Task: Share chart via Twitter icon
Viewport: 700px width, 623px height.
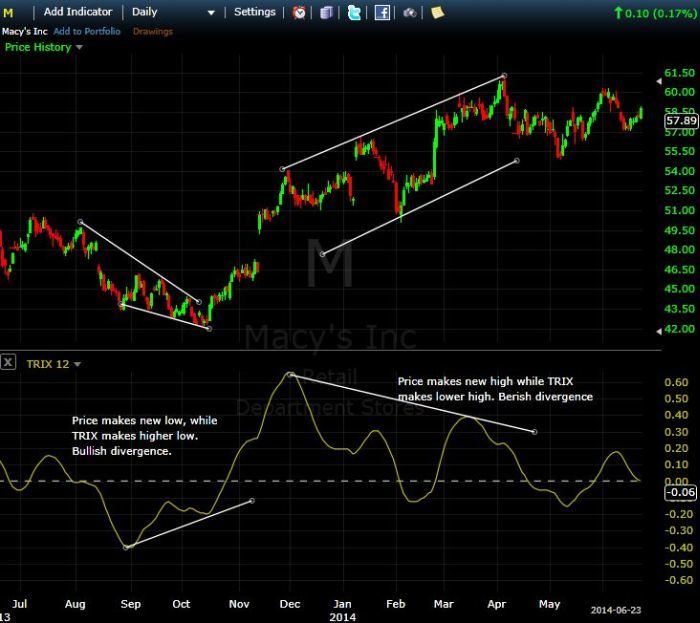Action: pos(354,12)
